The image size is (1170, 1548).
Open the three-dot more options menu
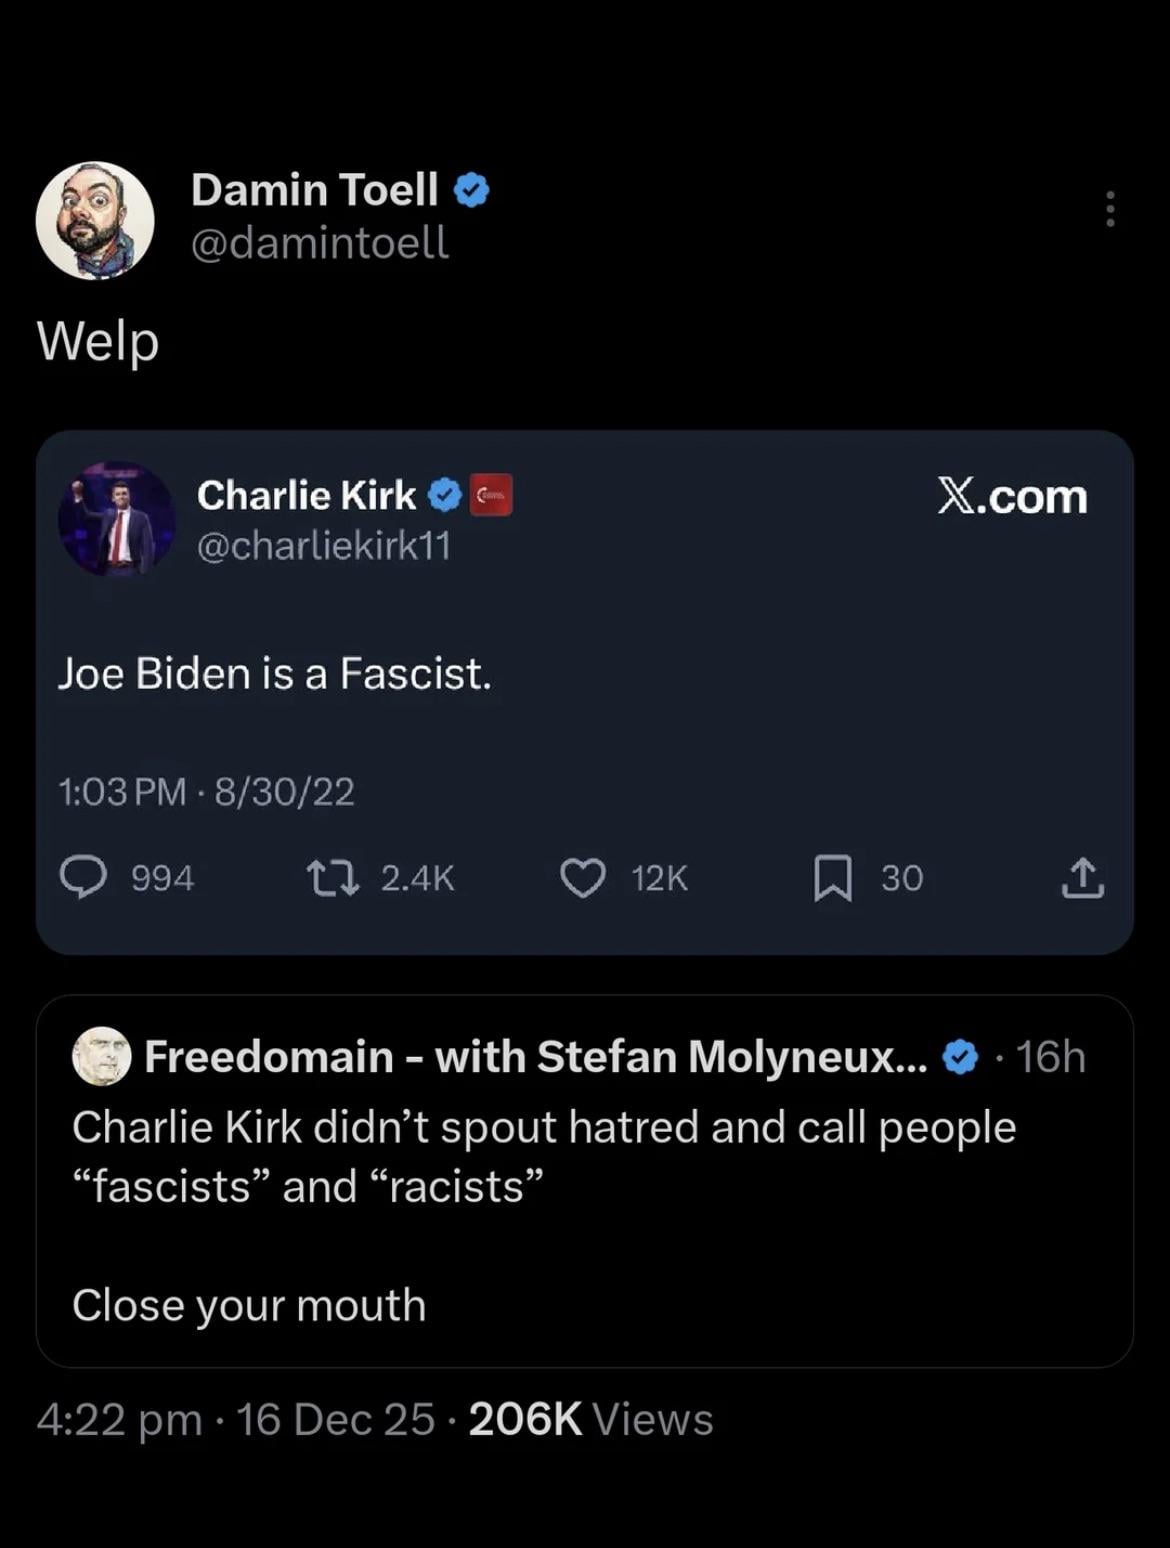[x=1109, y=209]
